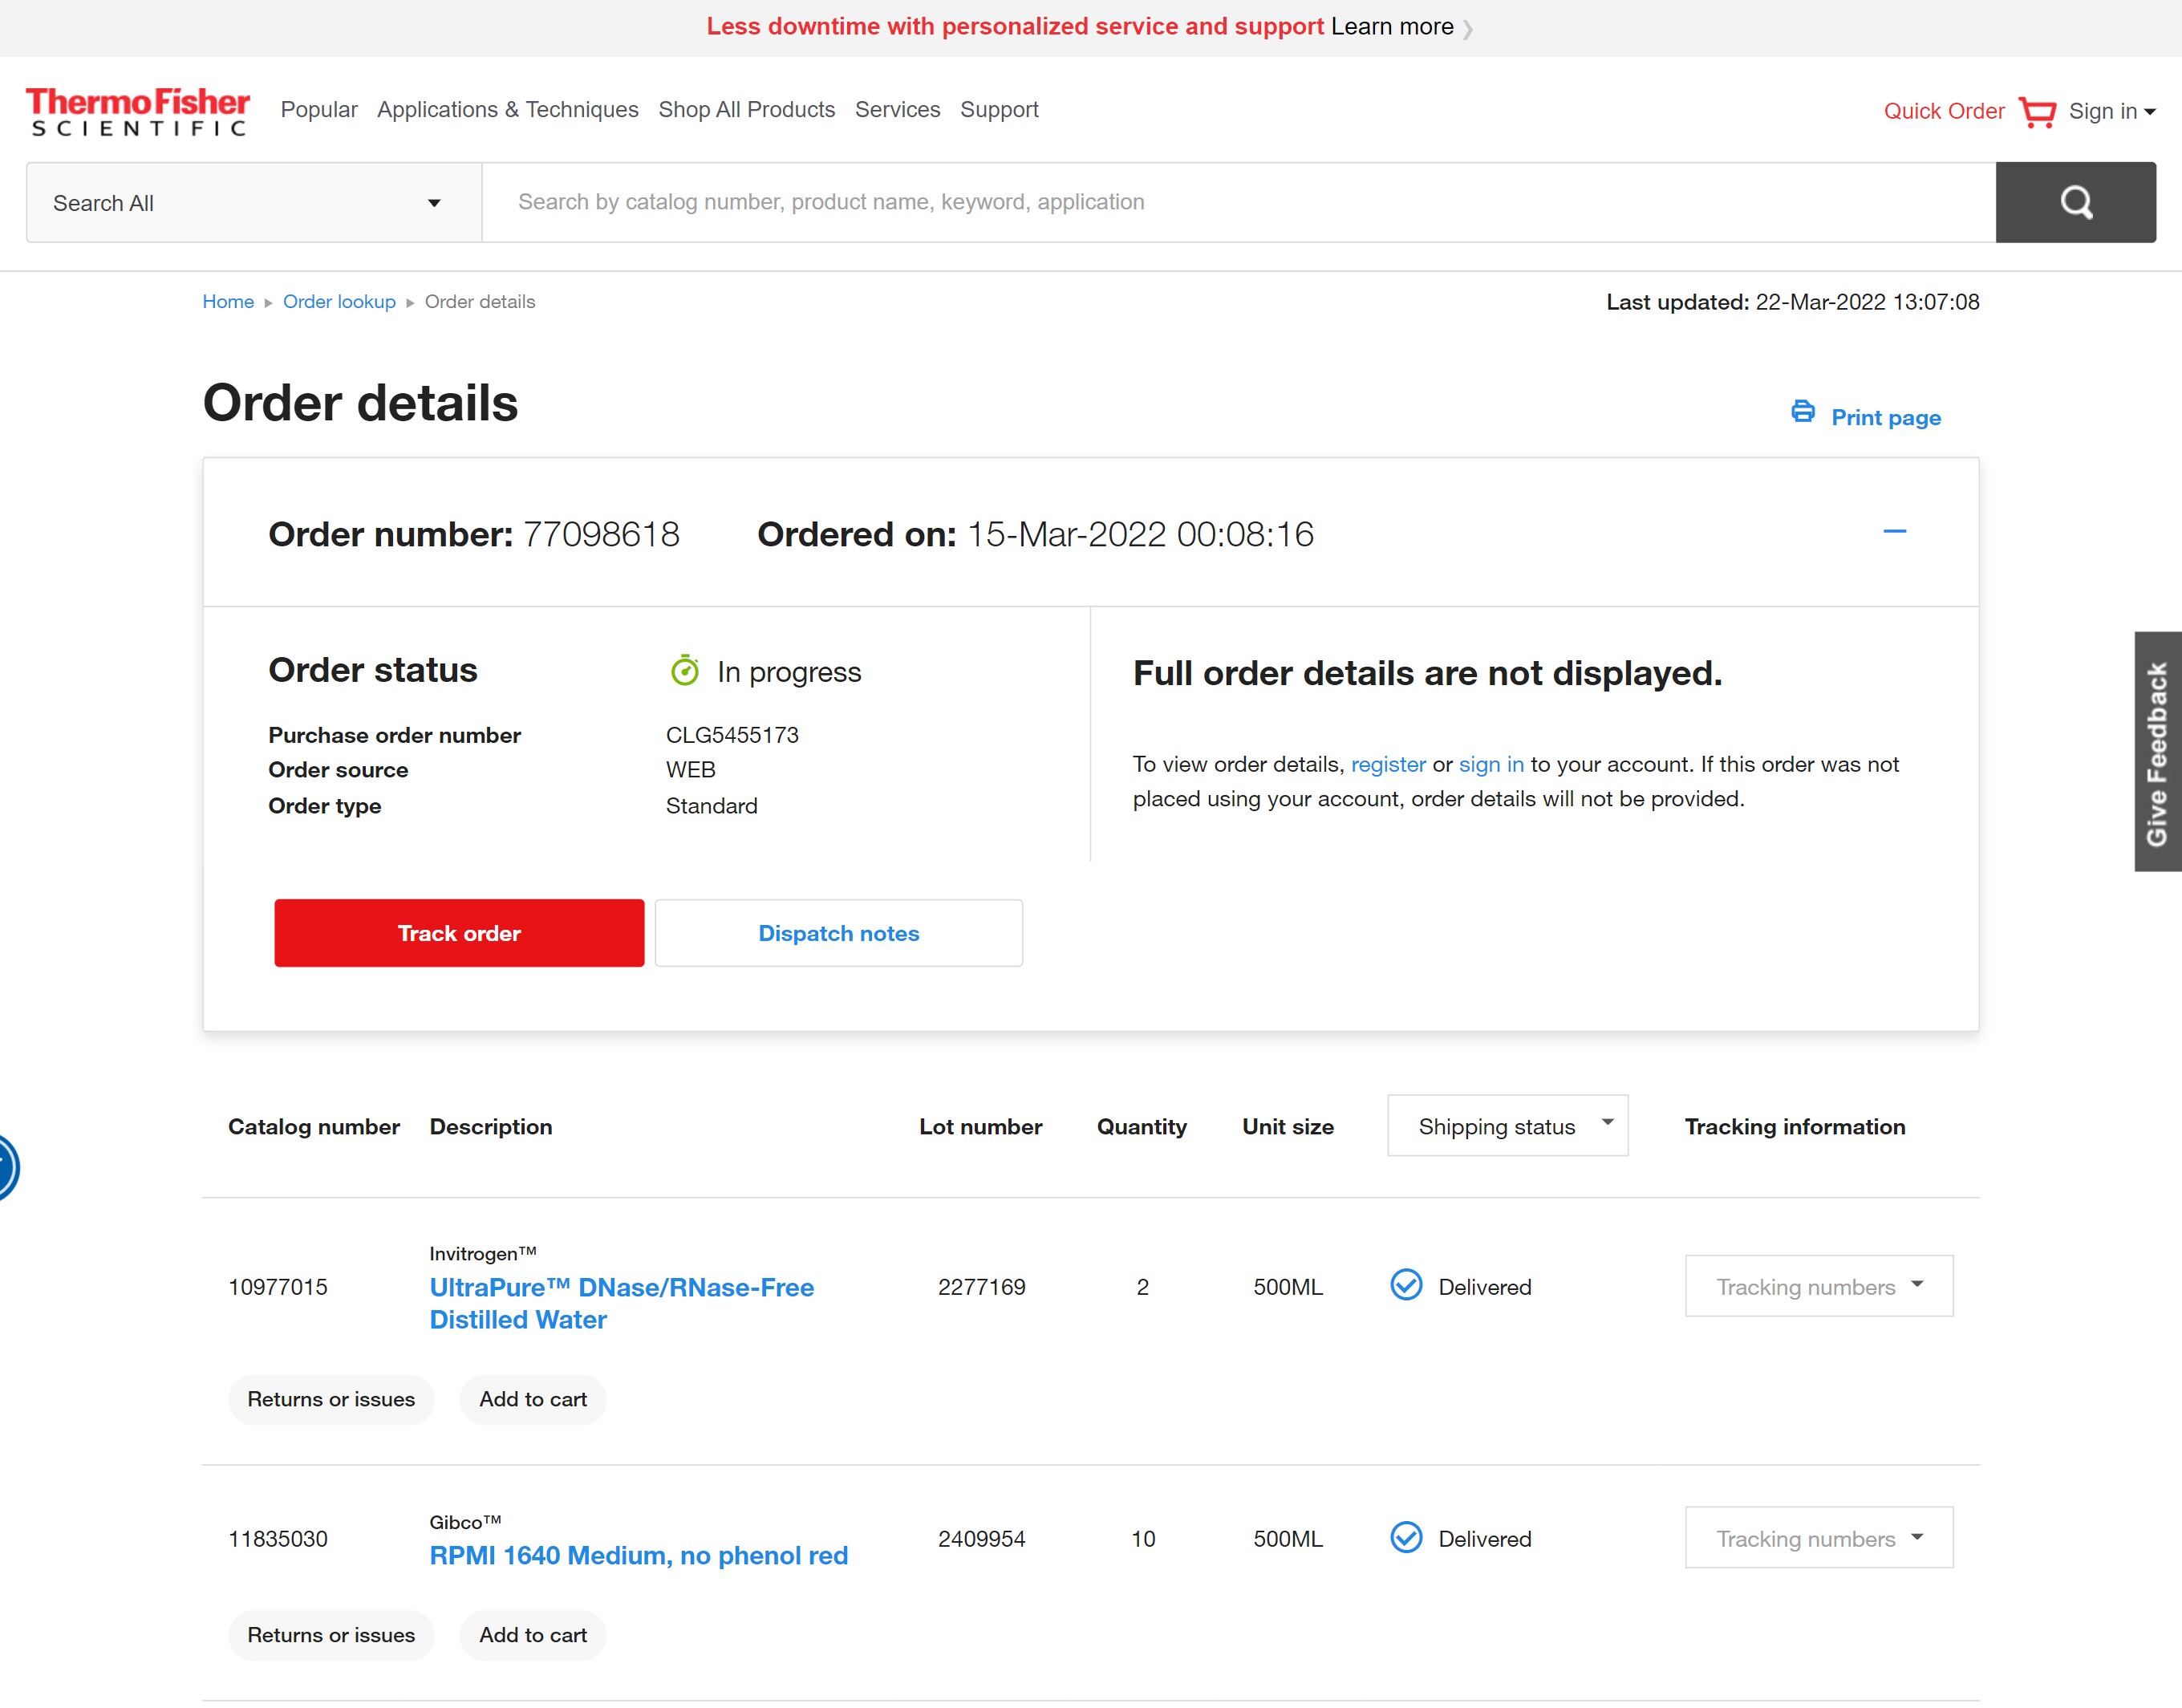The width and height of the screenshot is (2182, 1708).
Task: Open the shopping cart icon
Action: [2037, 112]
